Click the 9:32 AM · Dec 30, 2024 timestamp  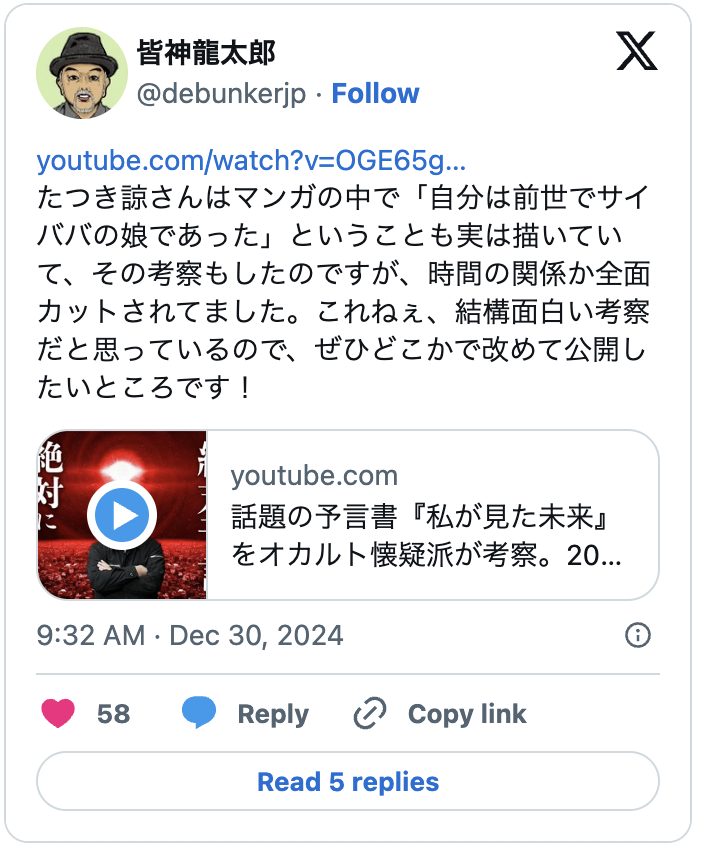190,635
